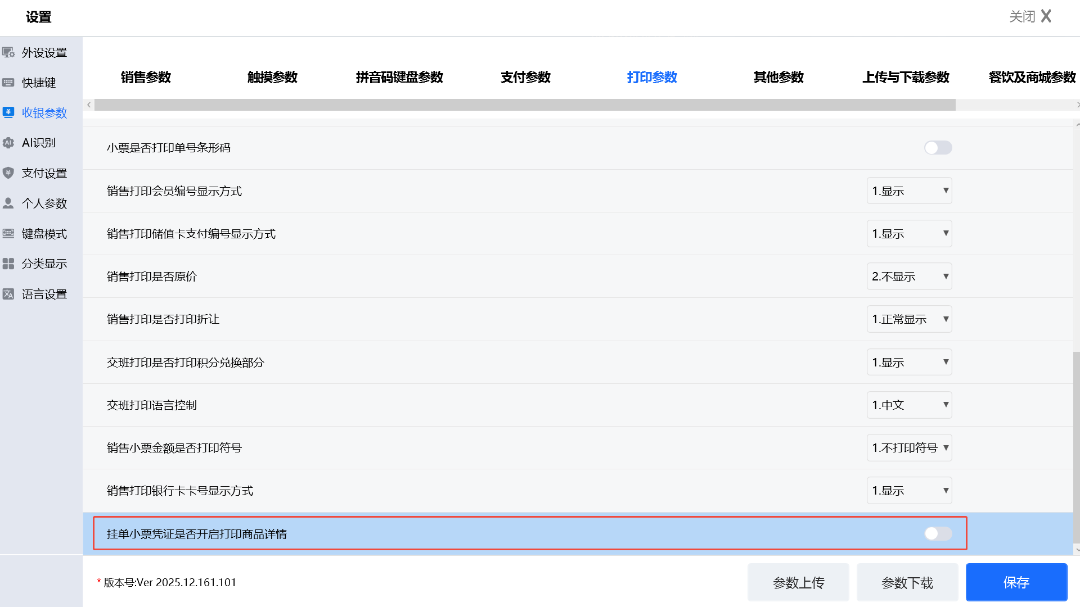Click the 语言设置 language icon
This screenshot has width=1080, height=607.
tap(9, 294)
